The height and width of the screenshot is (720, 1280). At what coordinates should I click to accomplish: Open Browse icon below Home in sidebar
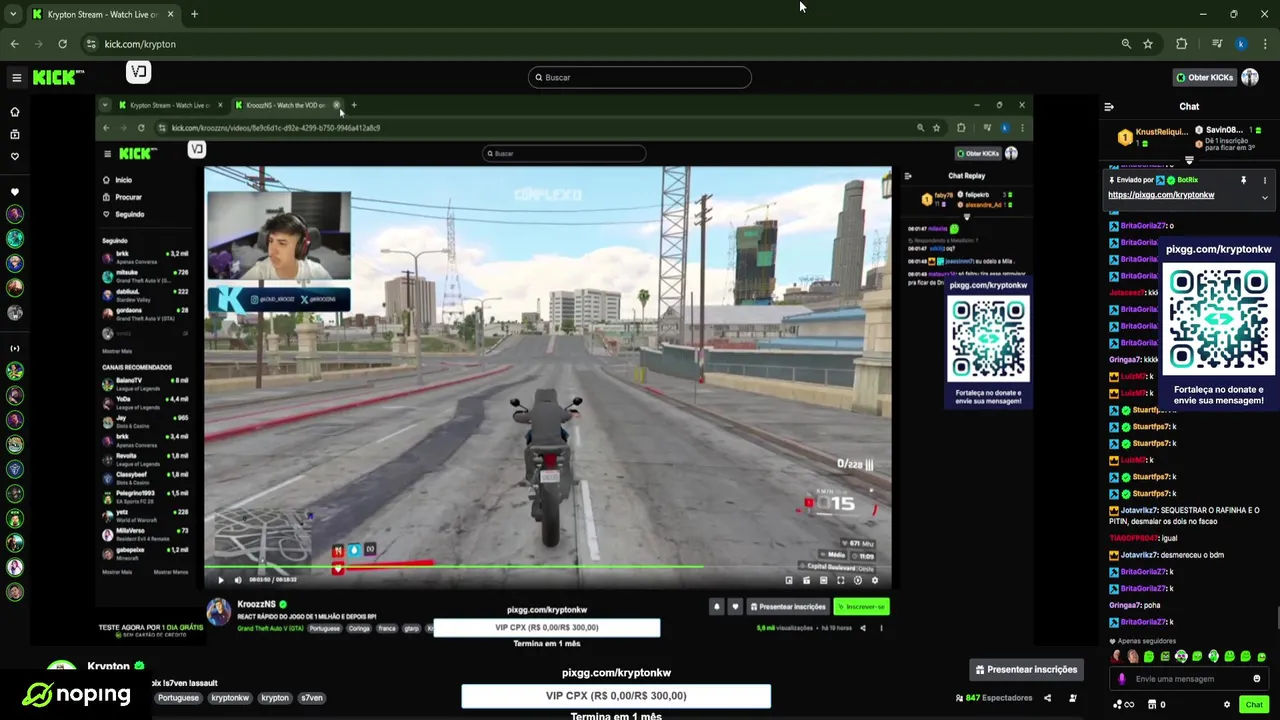(15, 134)
